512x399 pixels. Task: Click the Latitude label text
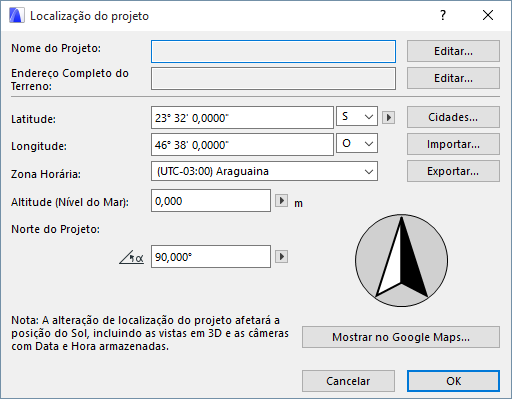click(33, 119)
